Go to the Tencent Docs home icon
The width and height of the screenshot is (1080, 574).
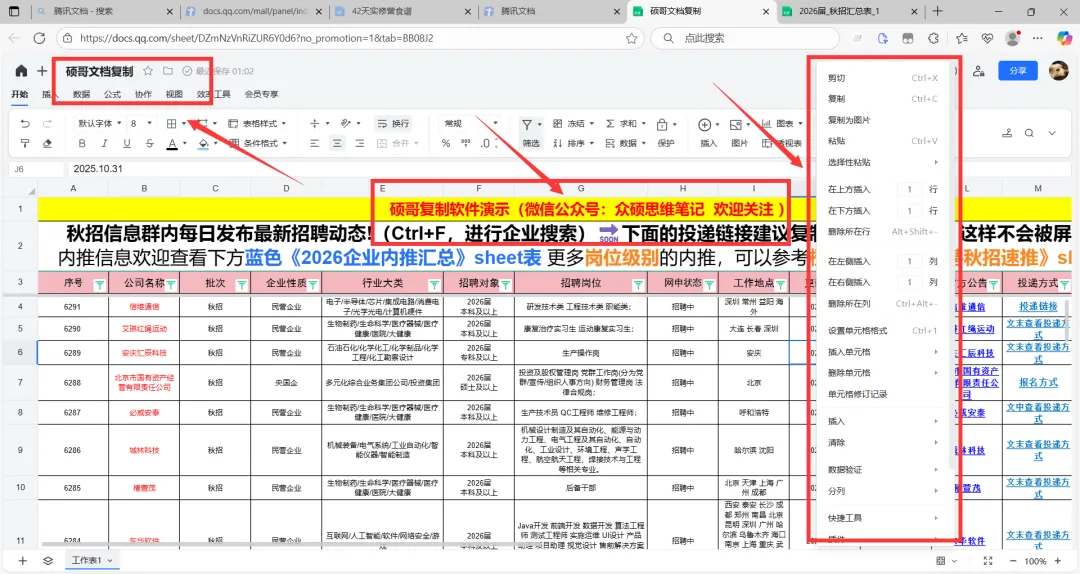[21, 71]
